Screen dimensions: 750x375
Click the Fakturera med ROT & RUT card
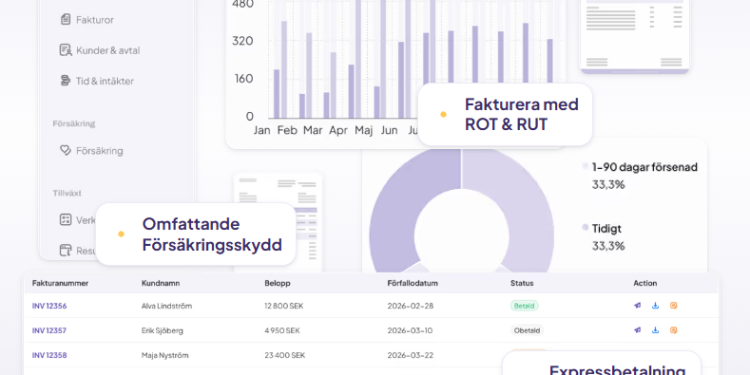tap(505, 114)
